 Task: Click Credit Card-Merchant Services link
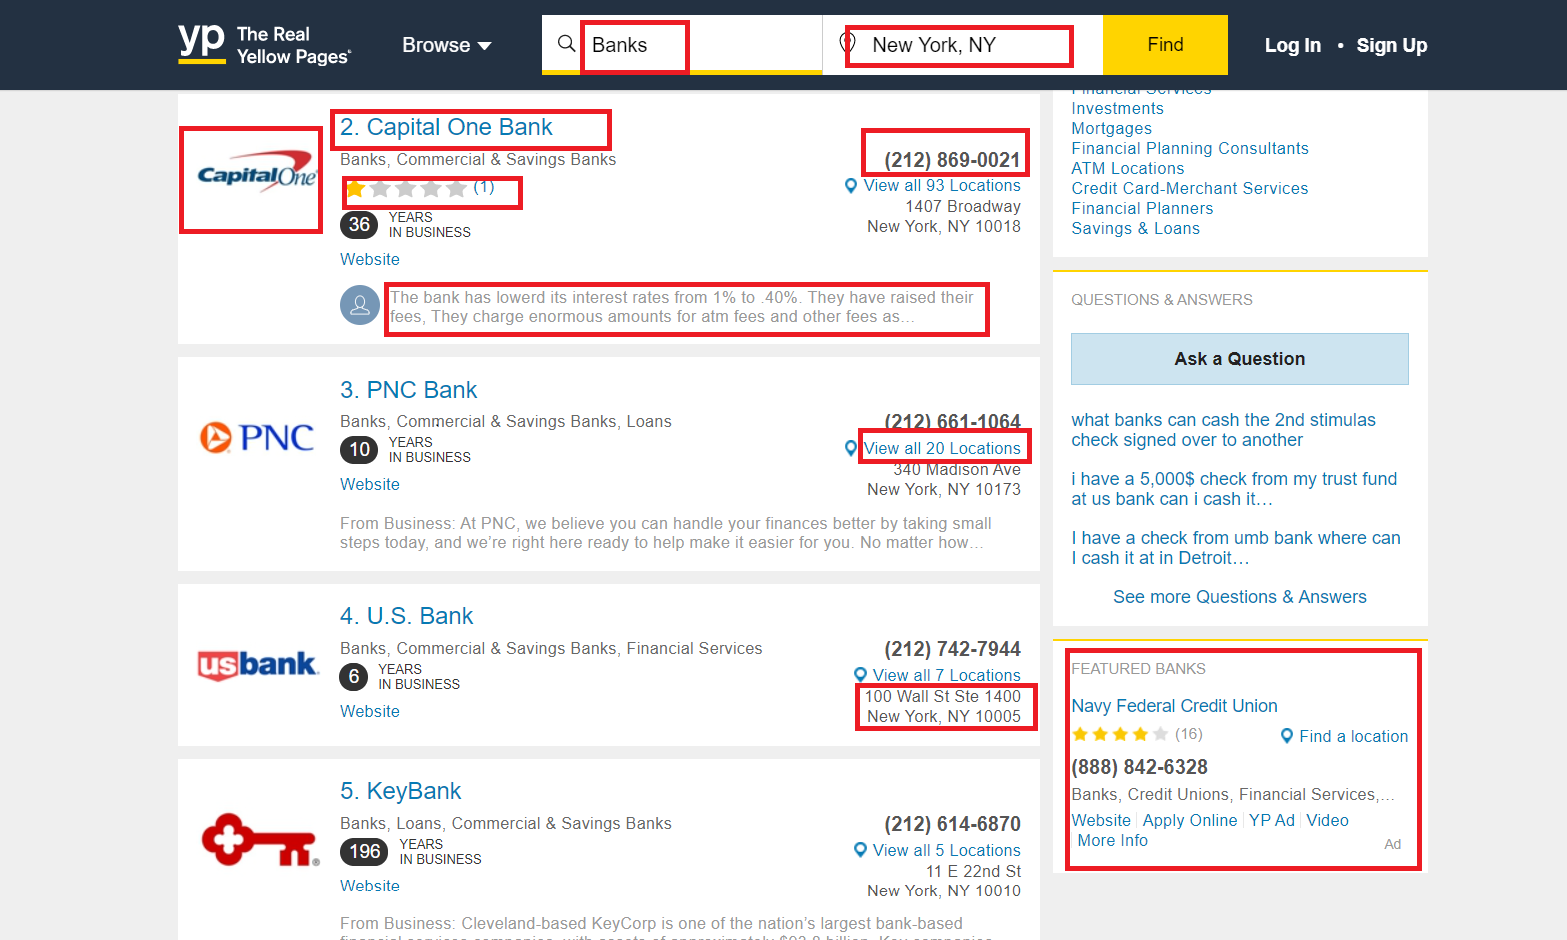click(1190, 188)
